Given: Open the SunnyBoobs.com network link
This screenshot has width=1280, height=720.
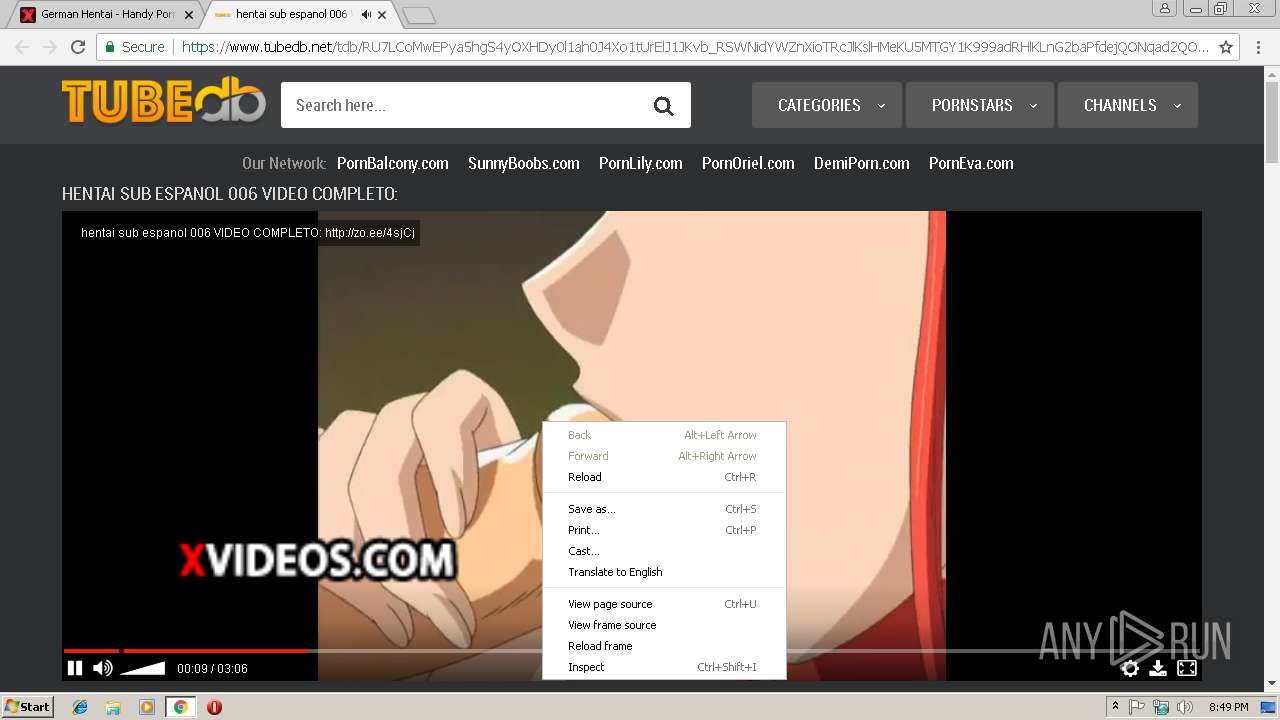Looking at the screenshot, I should pyautogui.click(x=523, y=163).
